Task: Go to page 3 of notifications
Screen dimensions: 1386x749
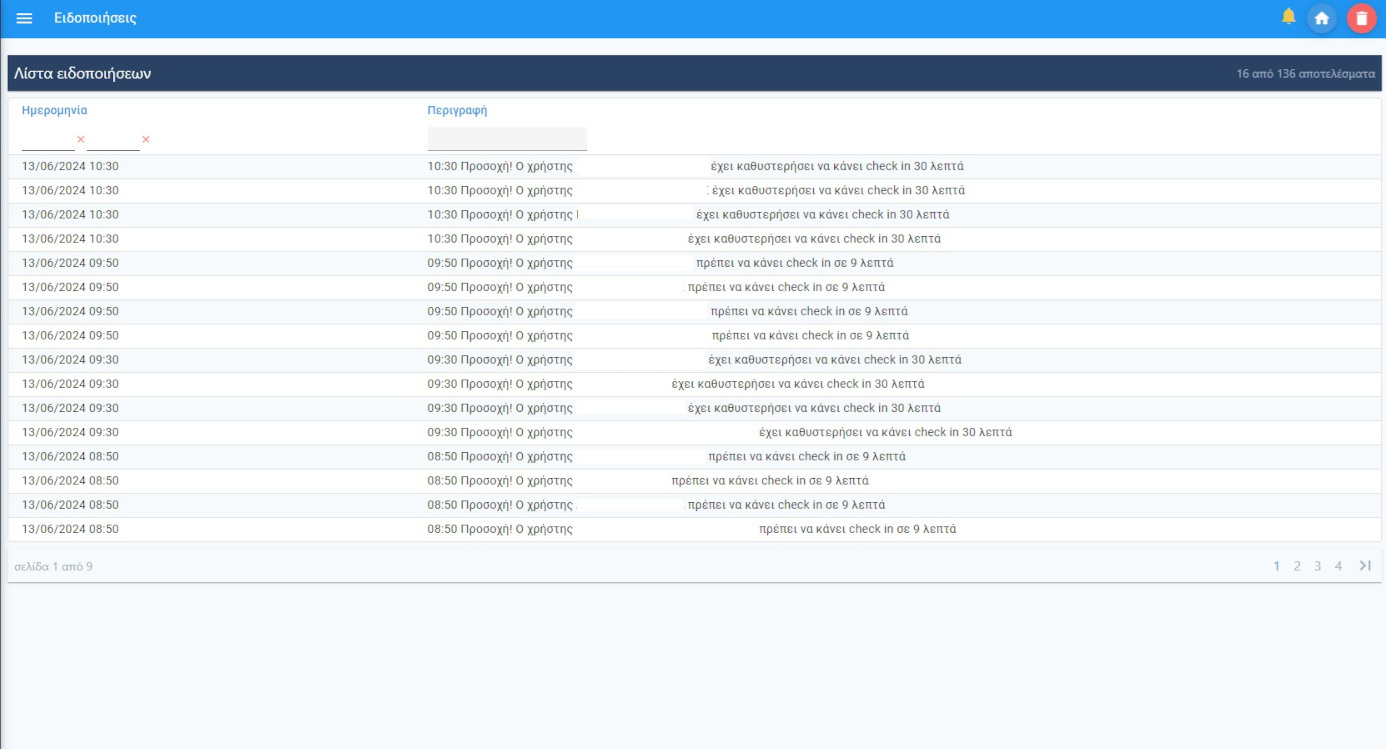Action: (x=1318, y=567)
